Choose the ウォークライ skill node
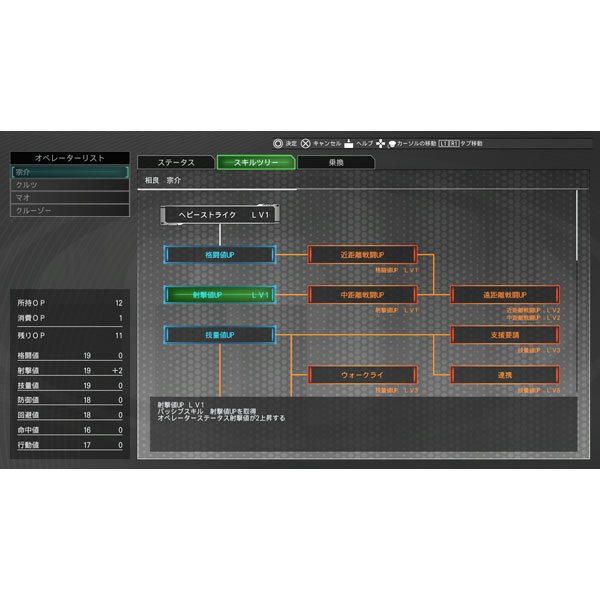This screenshot has width=600, height=600. point(362,375)
